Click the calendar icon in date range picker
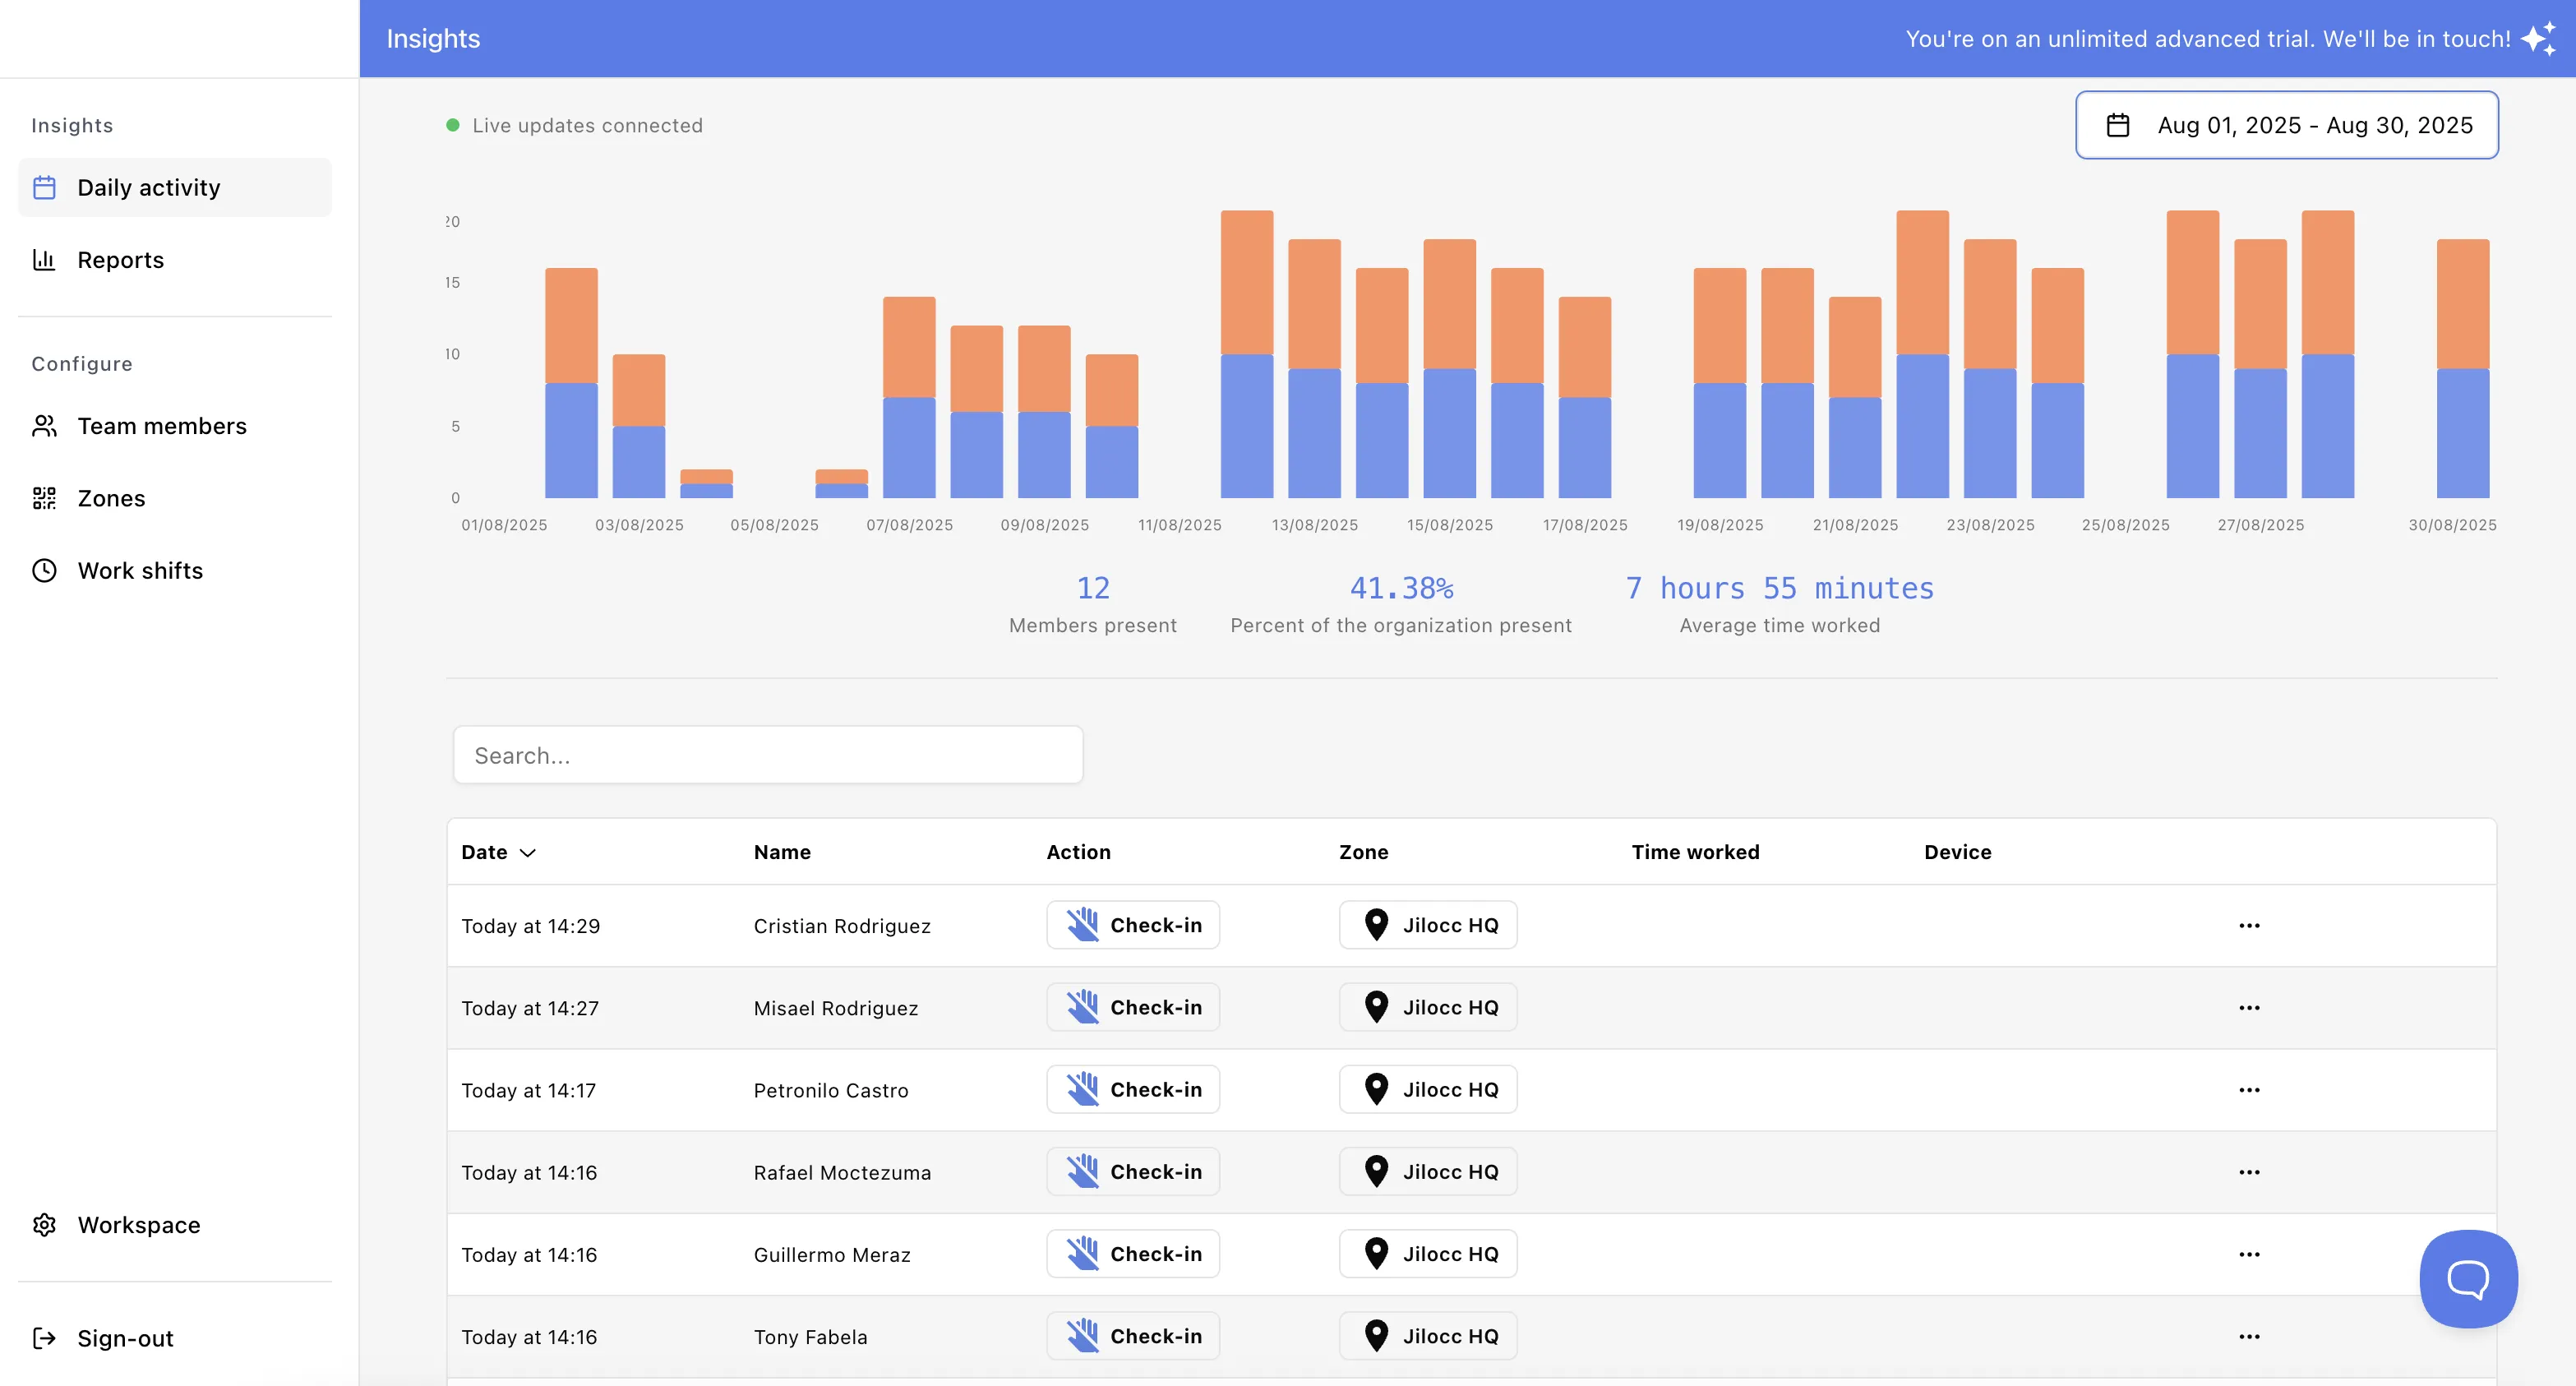The image size is (2576, 1386). point(2118,125)
